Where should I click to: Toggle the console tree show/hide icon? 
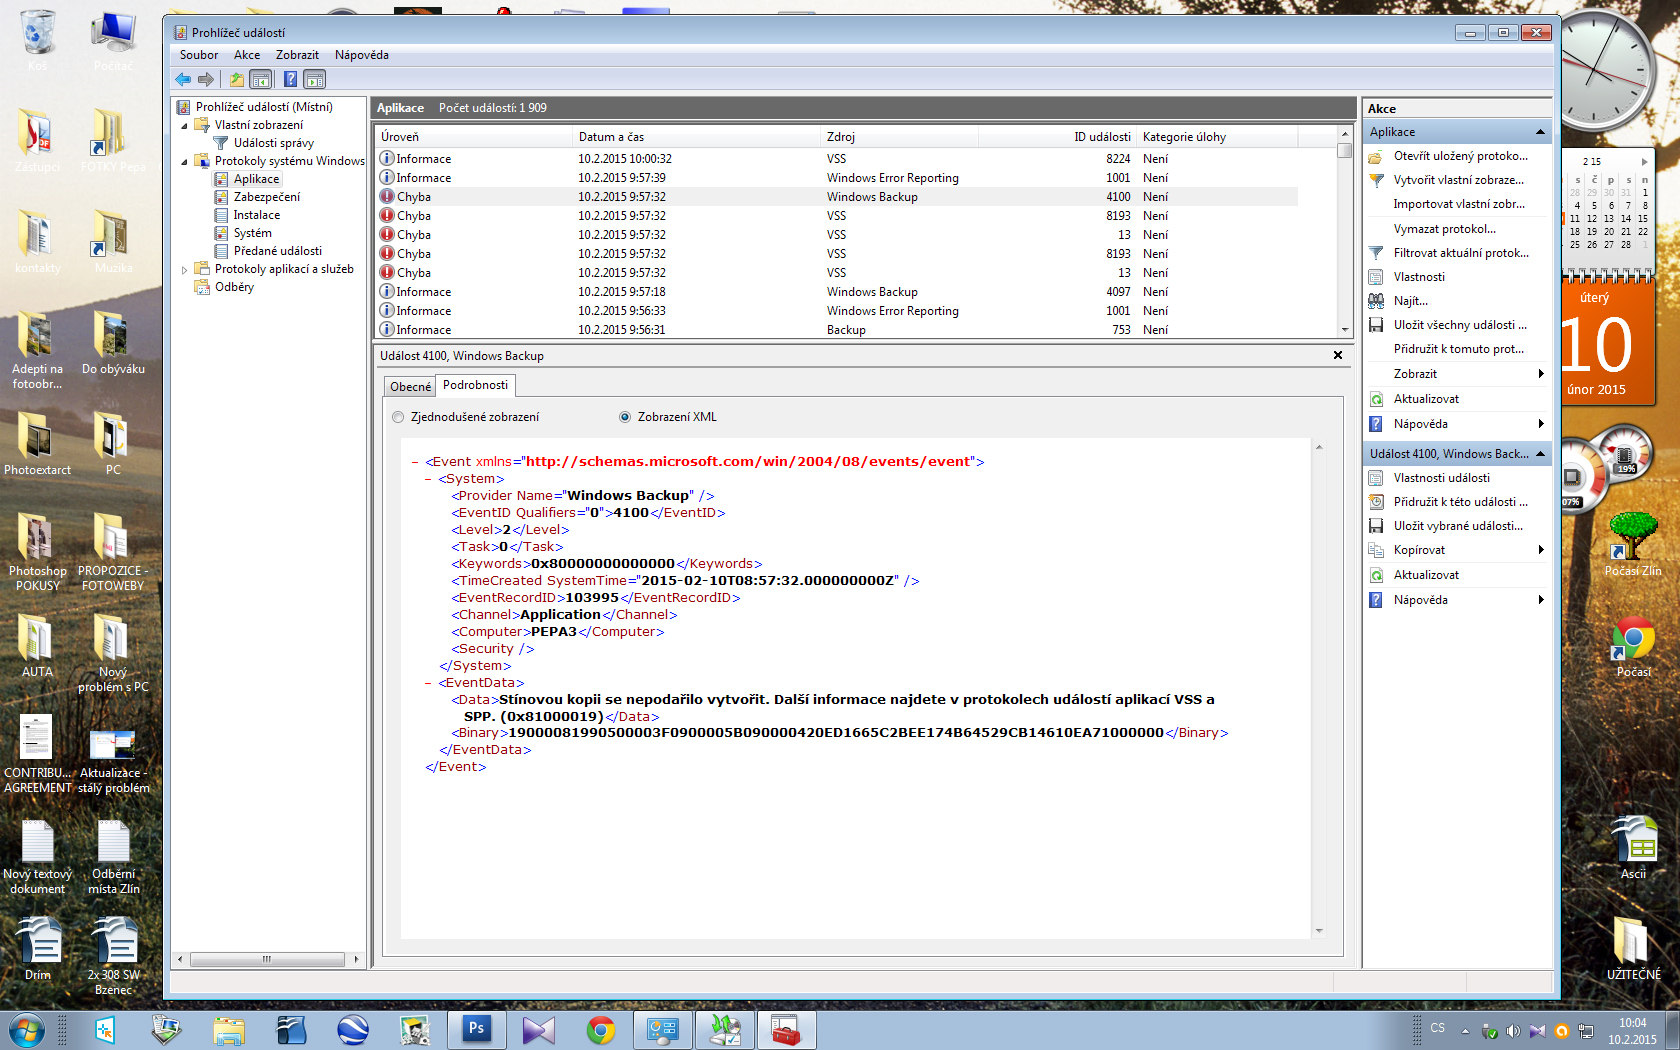pos(261,80)
